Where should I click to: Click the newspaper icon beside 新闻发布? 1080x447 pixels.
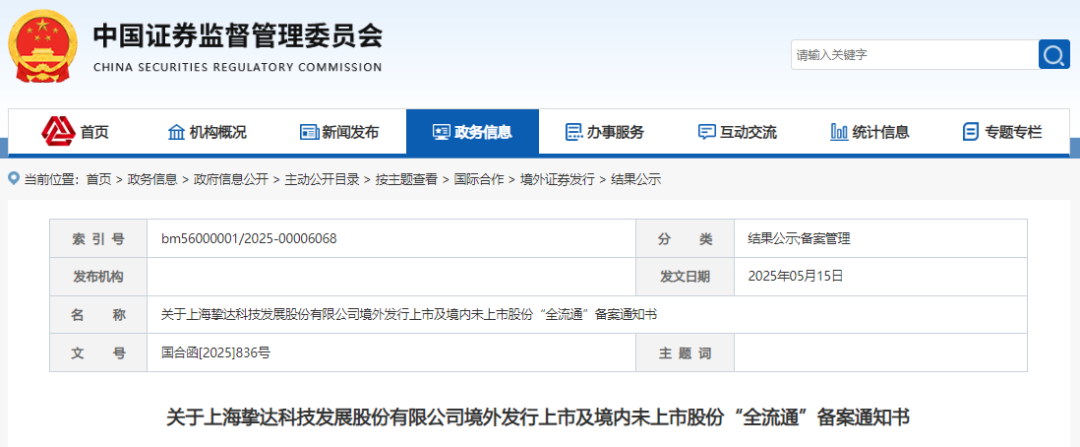309,132
